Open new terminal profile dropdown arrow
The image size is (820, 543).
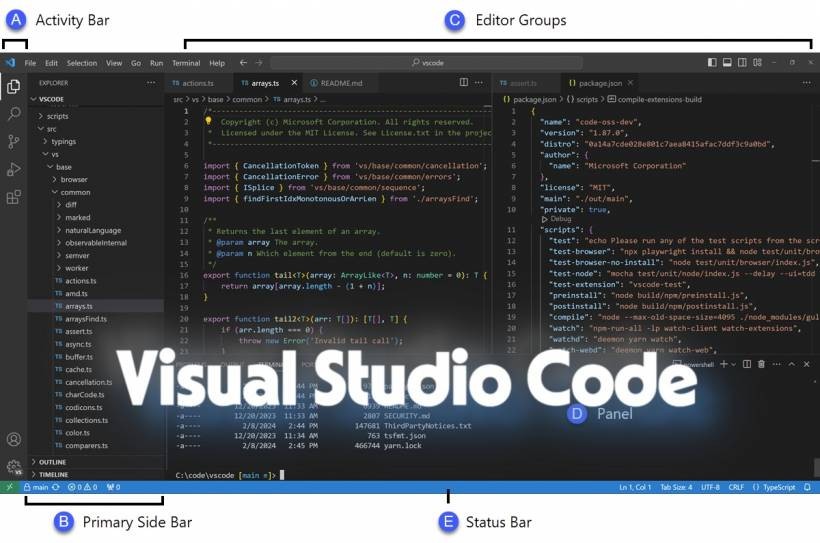pyautogui.click(x=734, y=365)
